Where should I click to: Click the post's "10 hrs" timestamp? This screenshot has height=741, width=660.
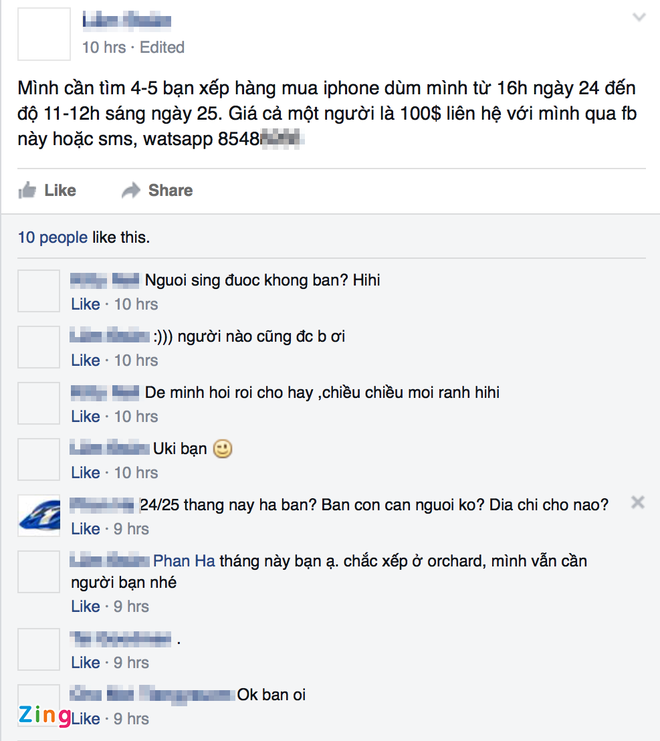coord(102,47)
